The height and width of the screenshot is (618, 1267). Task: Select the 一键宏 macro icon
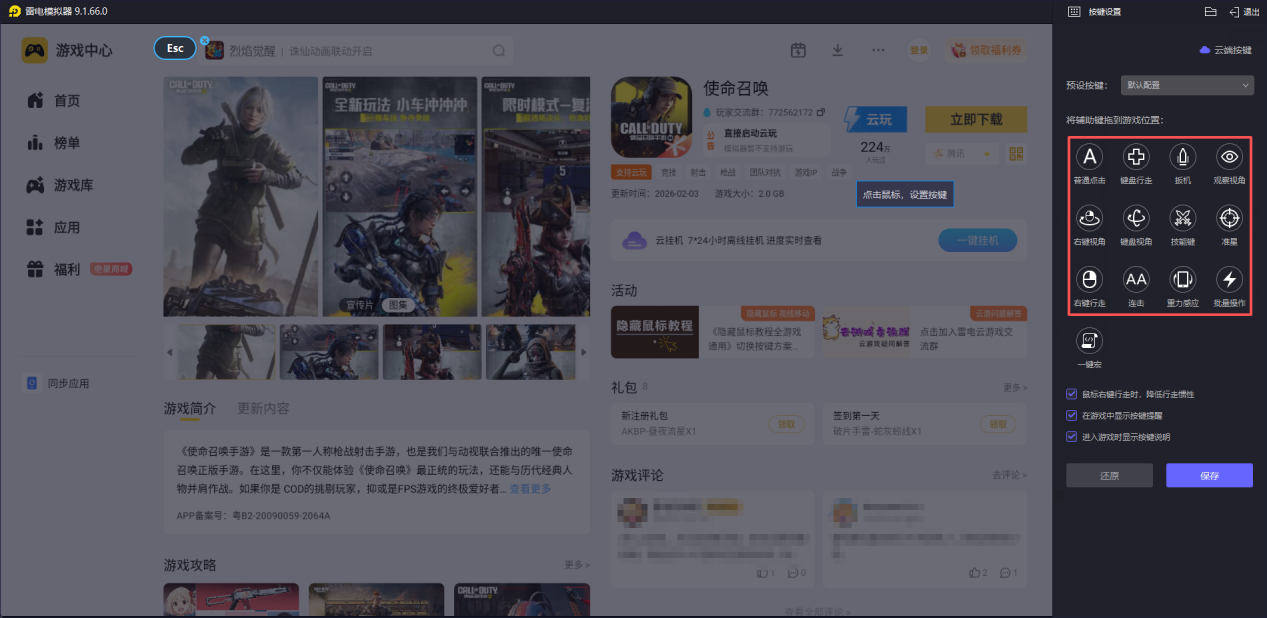(x=1090, y=341)
